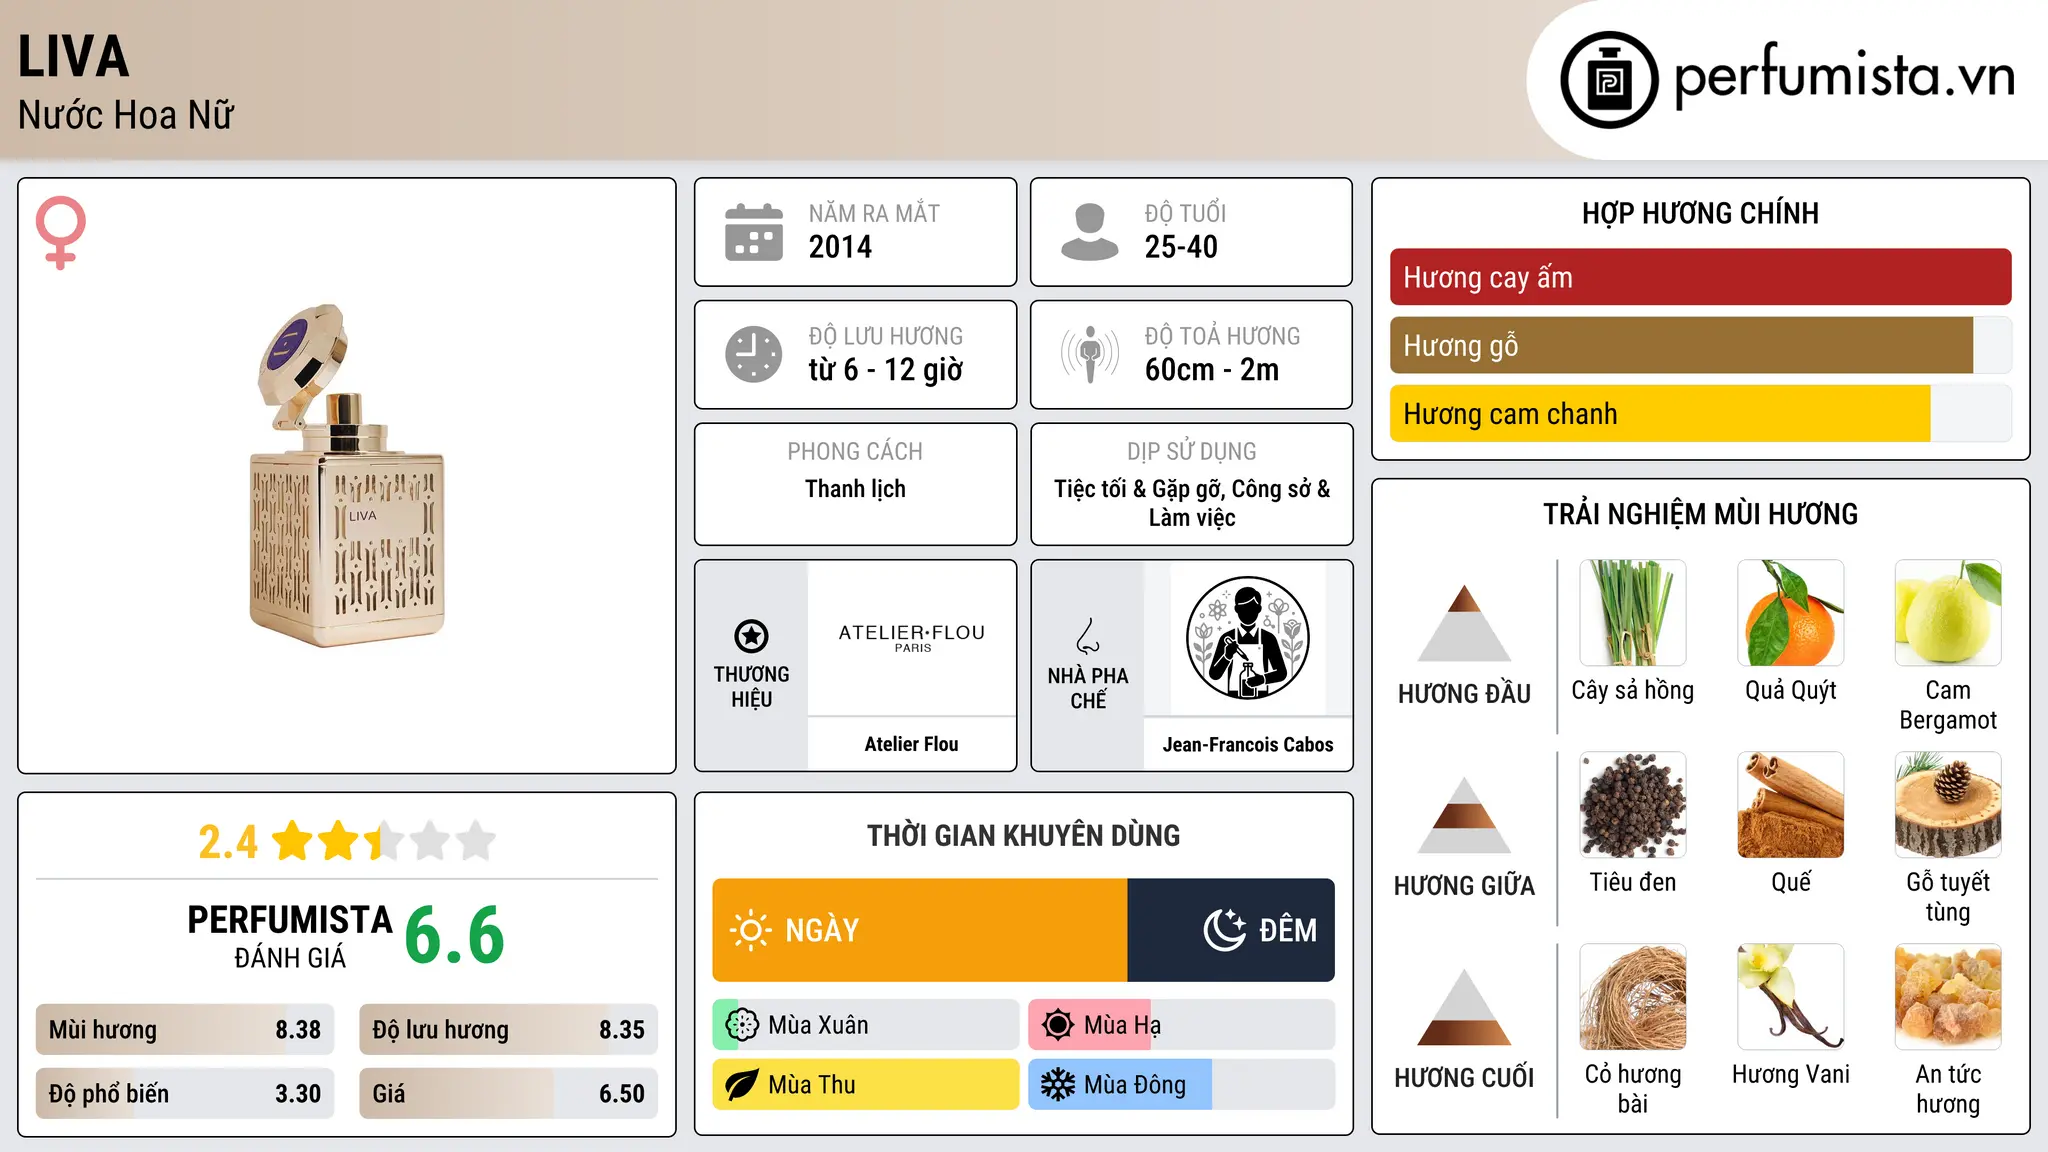Viewport: 2048px width, 1152px height.
Task: Click the launch year 2014
Action: tap(840, 247)
